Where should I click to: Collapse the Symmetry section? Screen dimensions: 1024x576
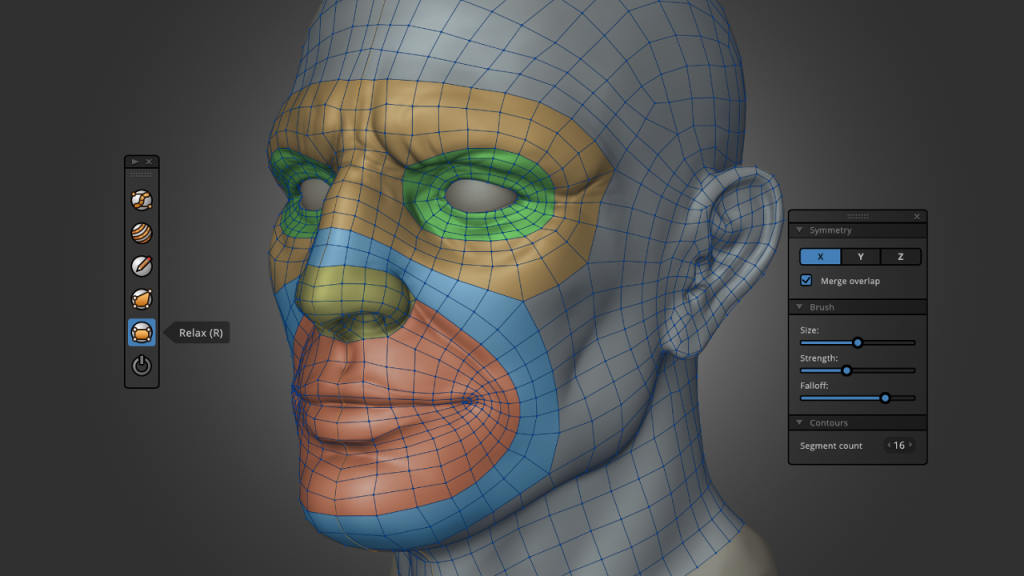pyautogui.click(x=799, y=229)
